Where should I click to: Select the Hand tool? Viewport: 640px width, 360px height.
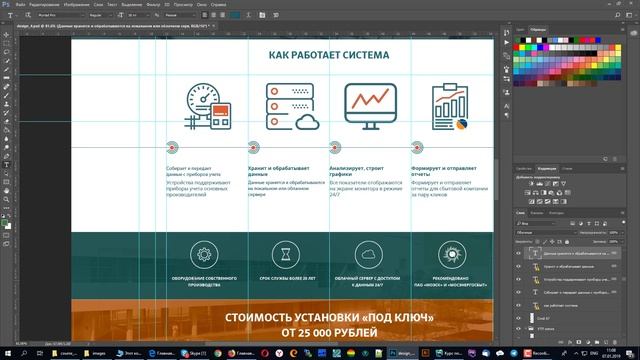(x=6, y=191)
